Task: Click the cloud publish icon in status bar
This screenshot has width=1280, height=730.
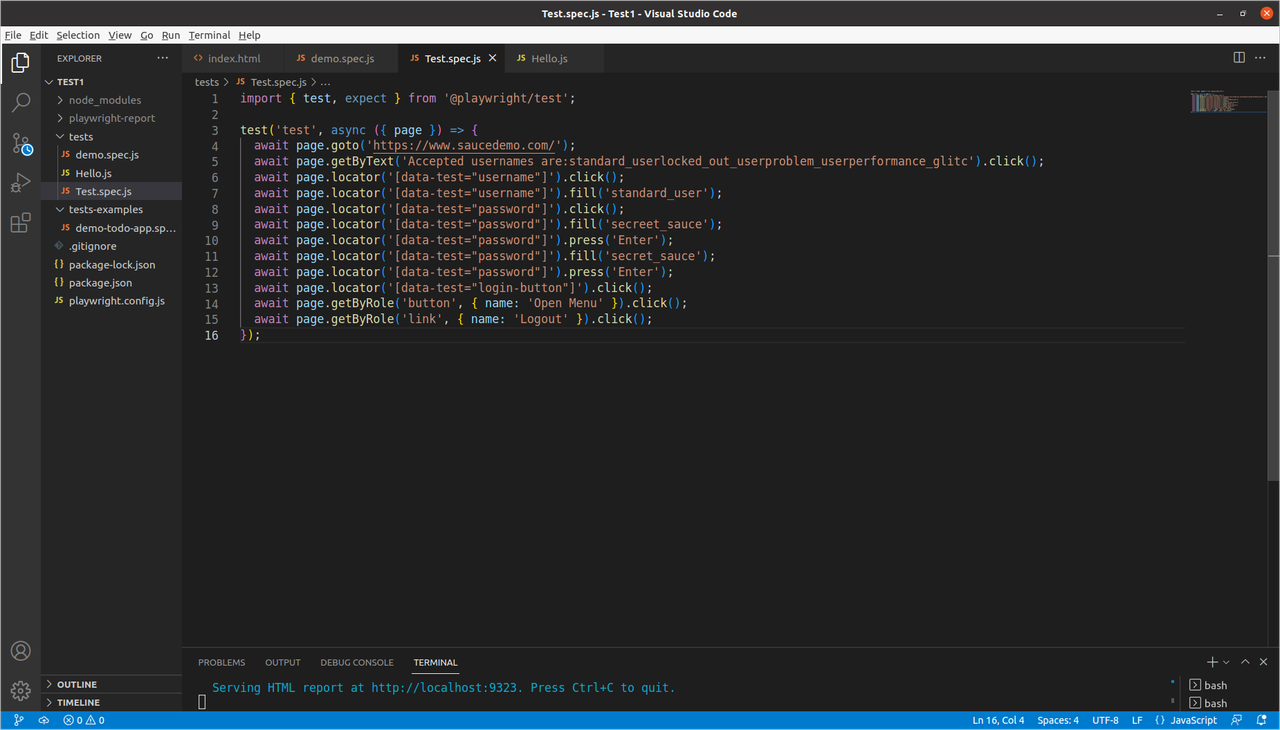Action: point(44,720)
